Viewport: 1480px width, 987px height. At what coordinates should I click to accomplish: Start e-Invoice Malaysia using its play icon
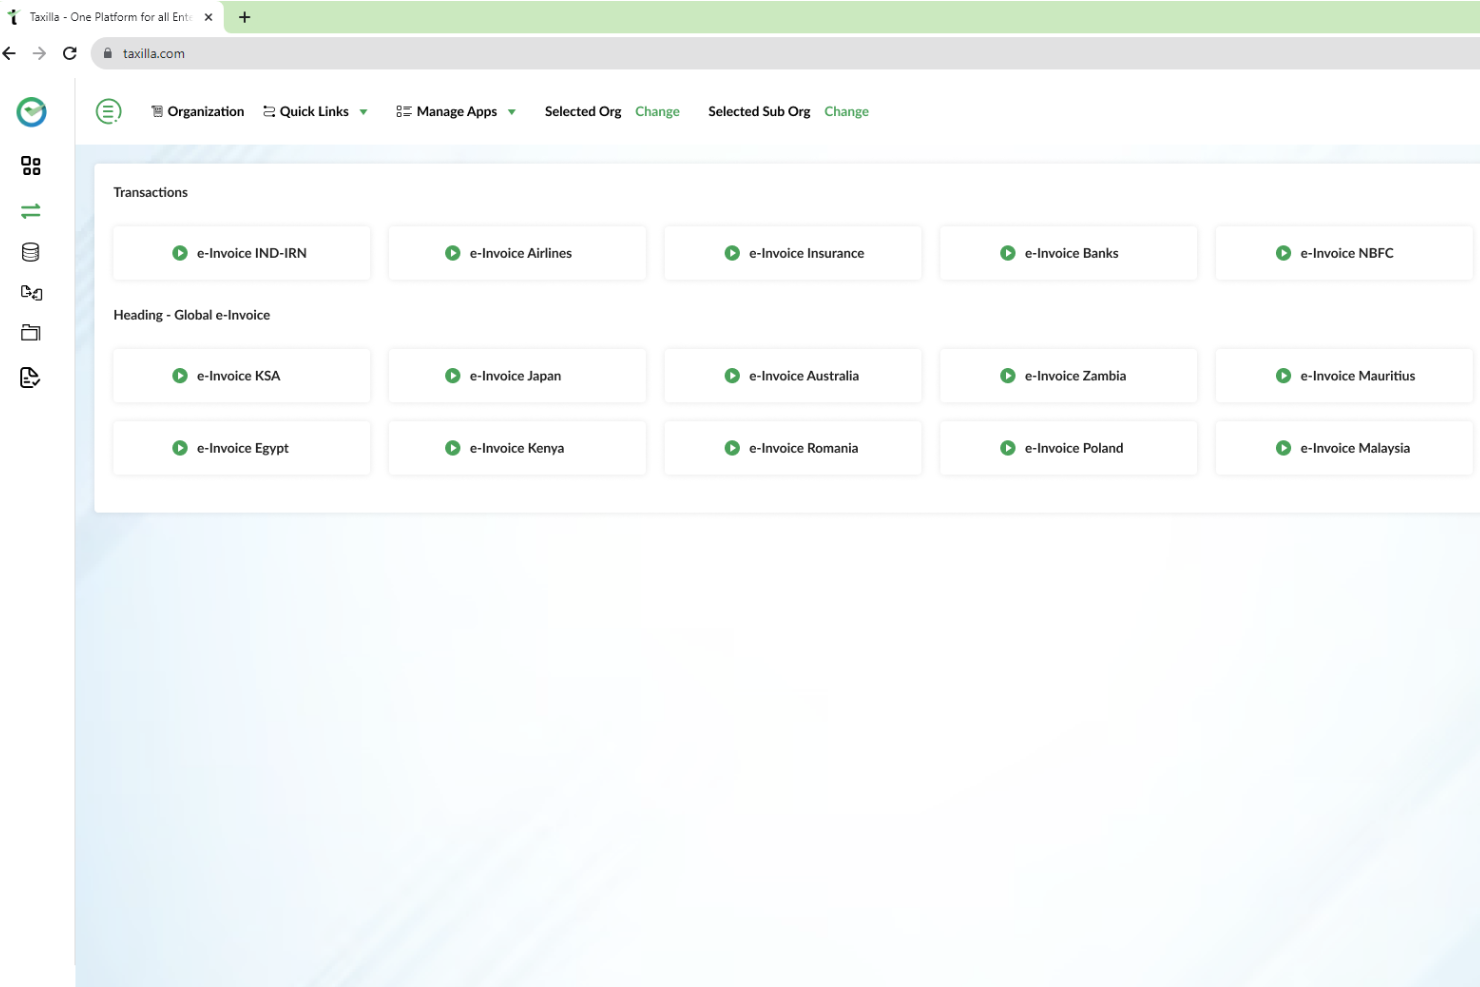coord(1283,448)
